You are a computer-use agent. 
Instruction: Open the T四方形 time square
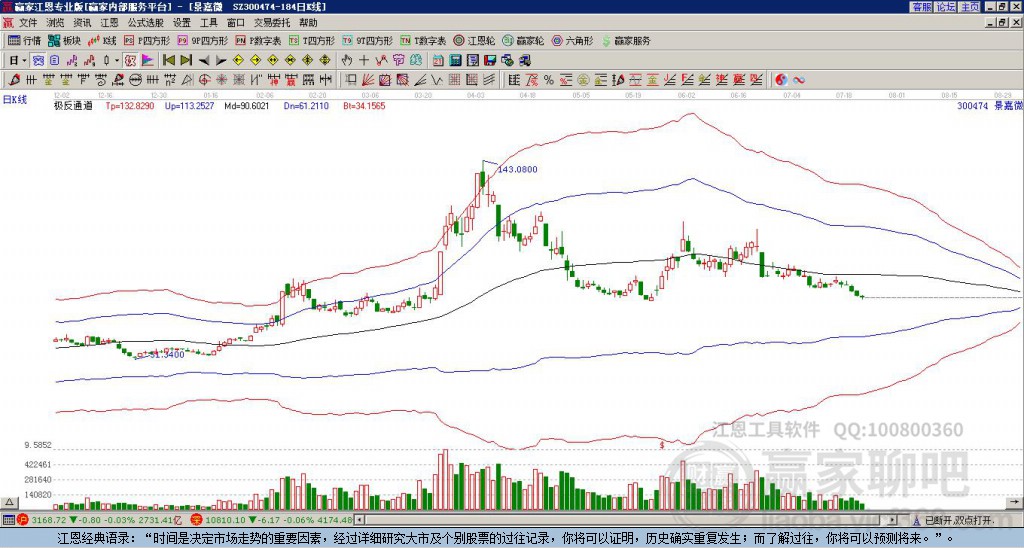pyautogui.click(x=312, y=40)
